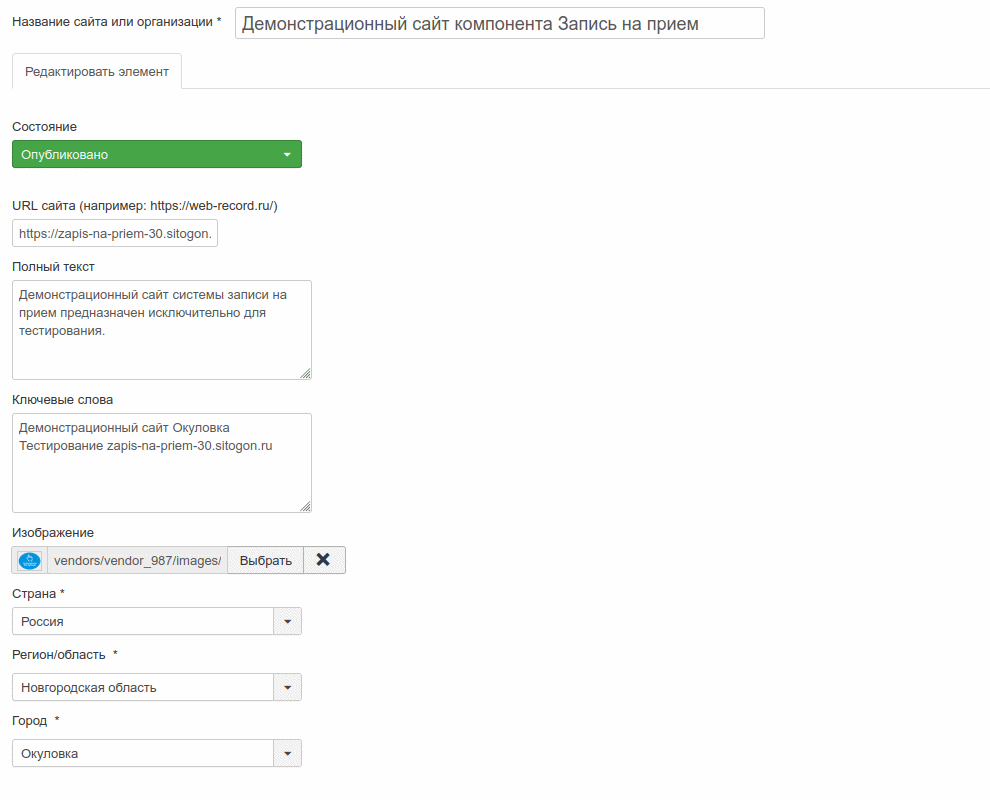990x800 pixels.
Task: Click into the URL сайта input
Action: click(115, 233)
